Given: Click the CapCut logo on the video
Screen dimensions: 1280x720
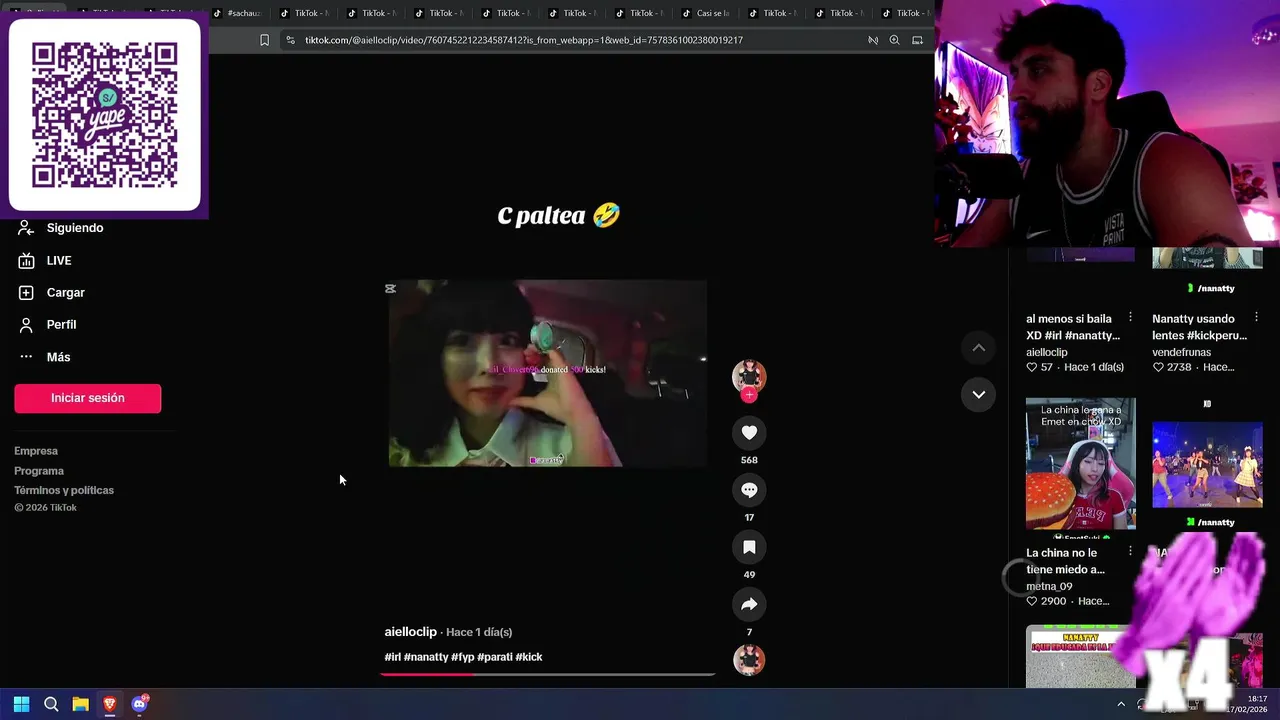Looking at the screenshot, I should pyautogui.click(x=390, y=288).
